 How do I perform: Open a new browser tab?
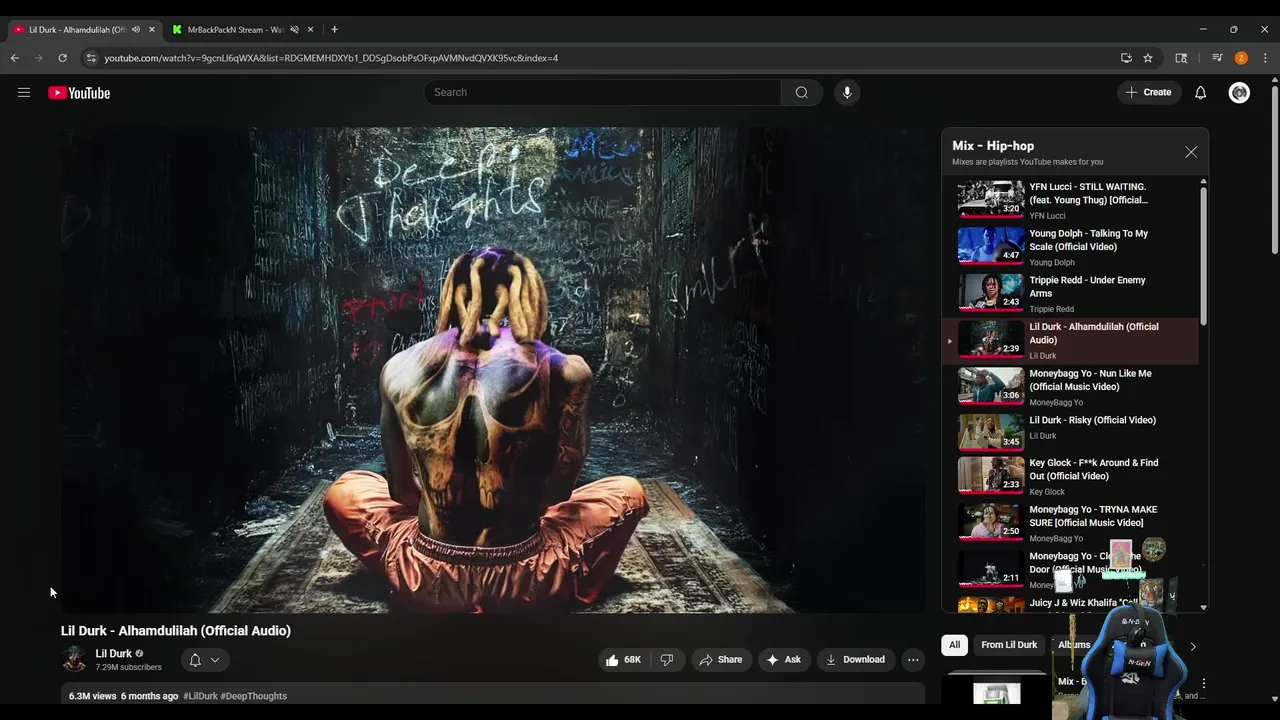[x=334, y=30]
